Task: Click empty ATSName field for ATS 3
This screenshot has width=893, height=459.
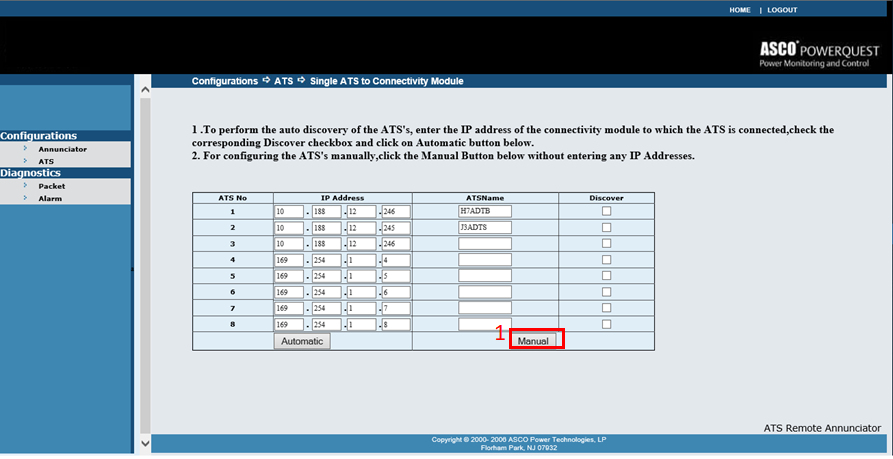Action: pyautogui.click(x=485, y=244)
